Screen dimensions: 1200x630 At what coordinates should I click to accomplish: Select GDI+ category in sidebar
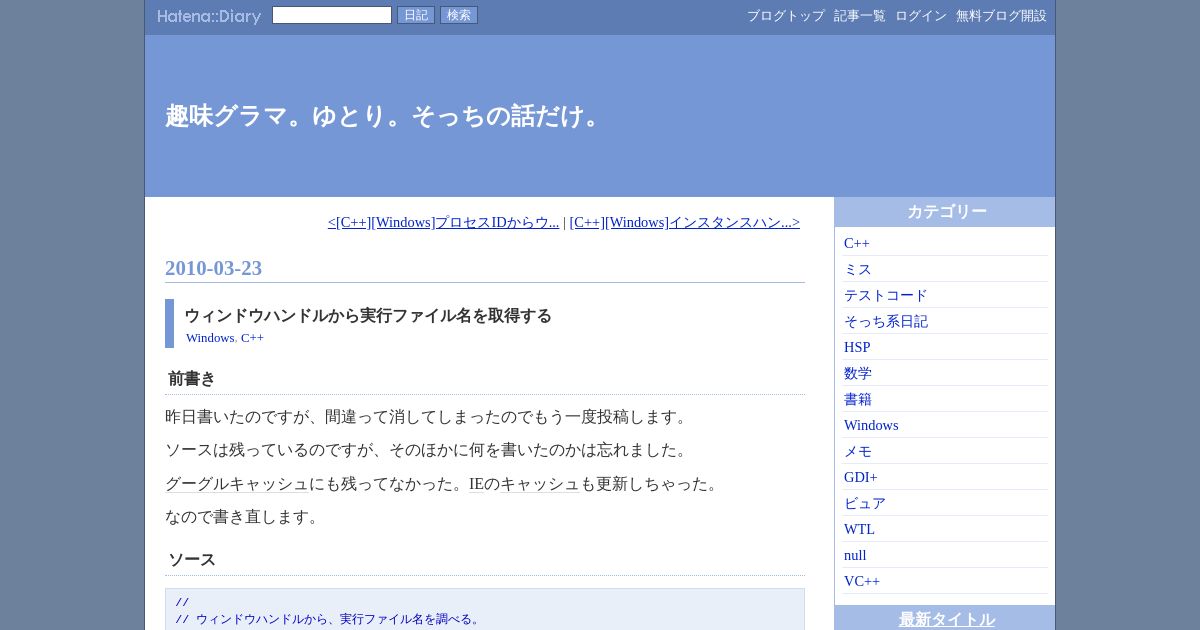click(x=861, y=477)
